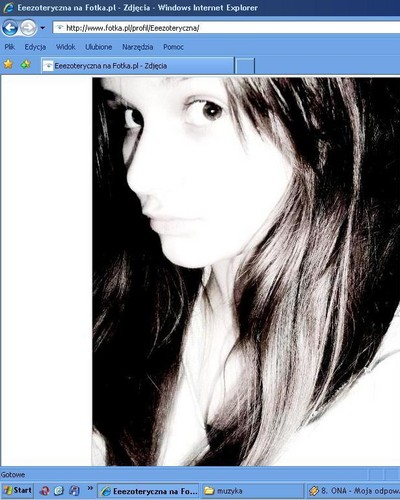The image size is (400, 500).
Task: Click the Back navigation arrow button
Action: [10, 28]
